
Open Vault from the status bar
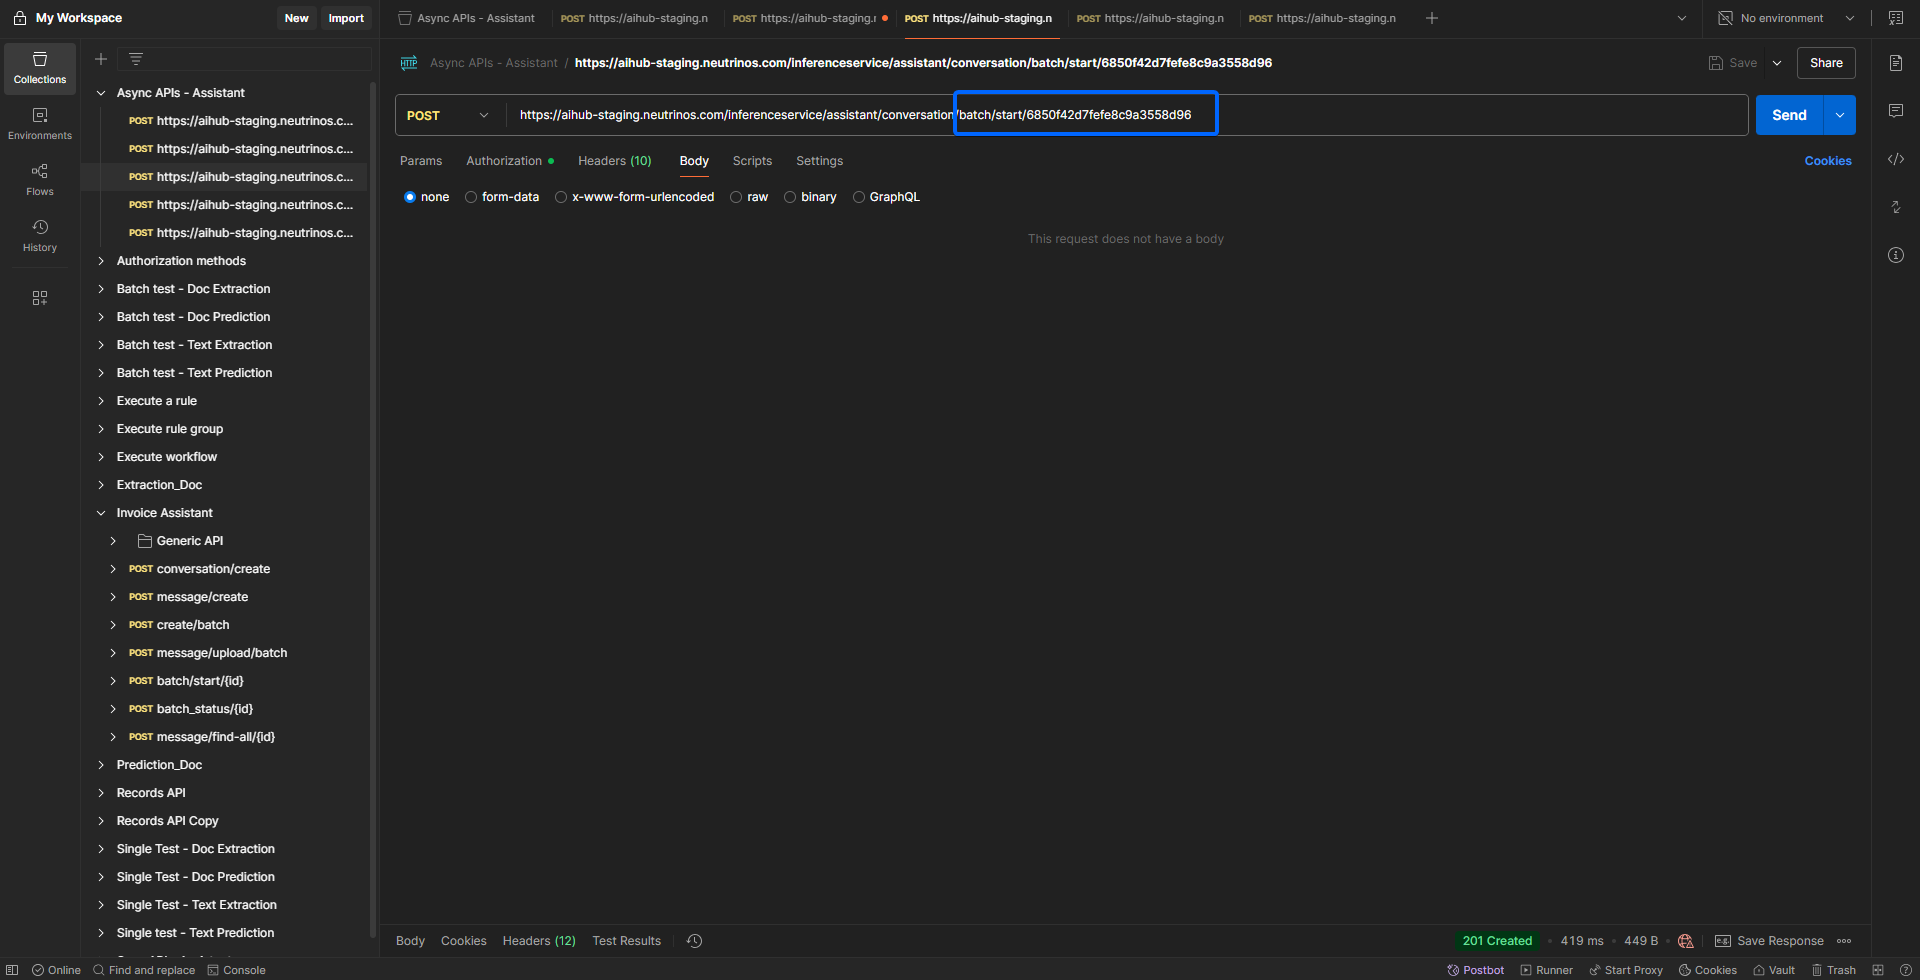[1774, 970]
